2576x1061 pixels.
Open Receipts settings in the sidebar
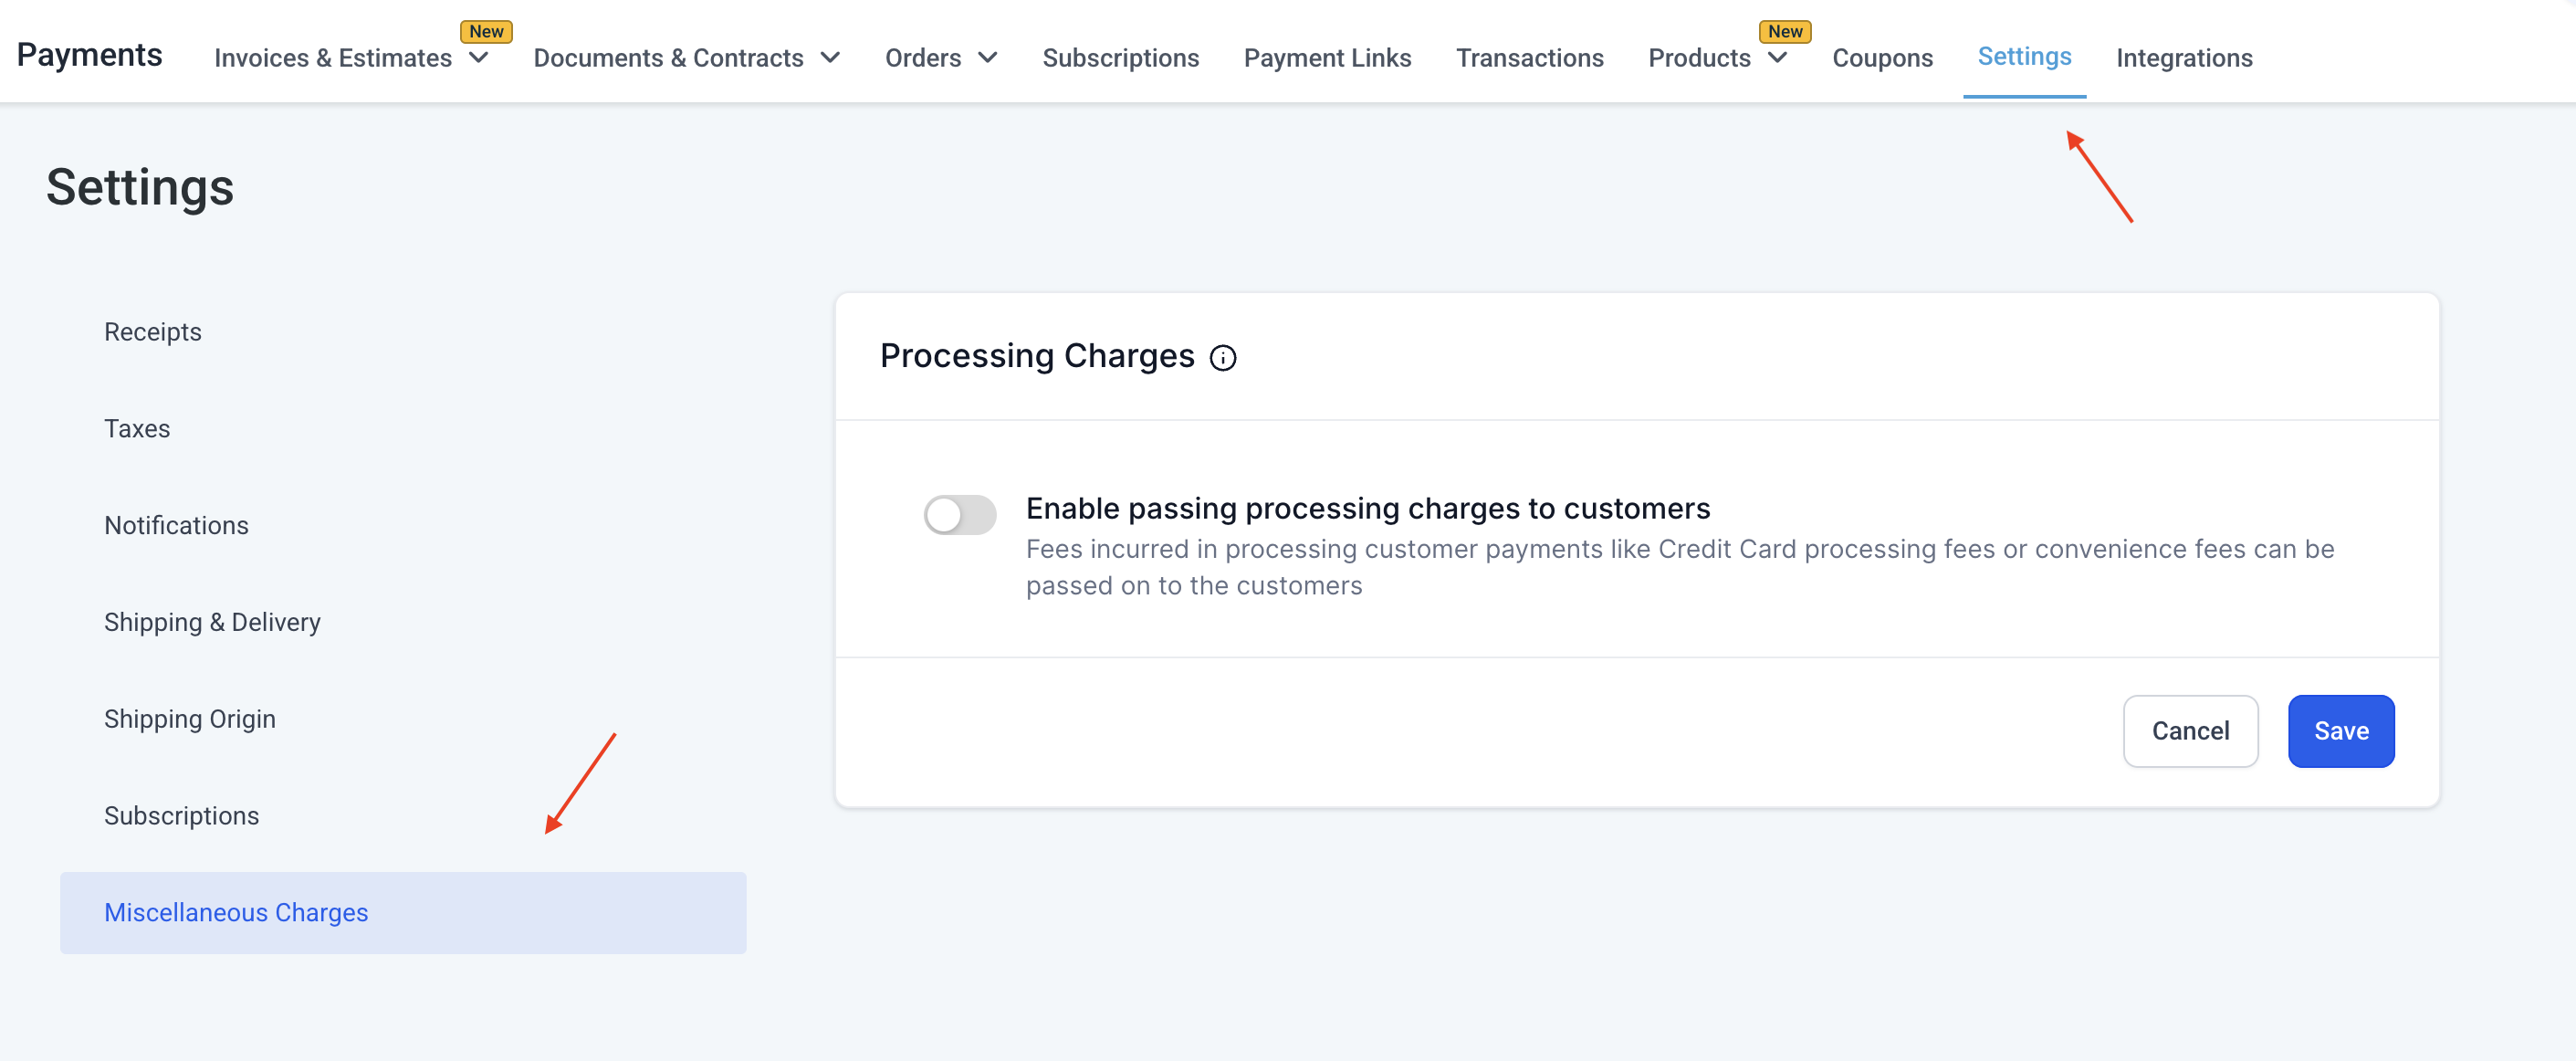tap(153, 332)
